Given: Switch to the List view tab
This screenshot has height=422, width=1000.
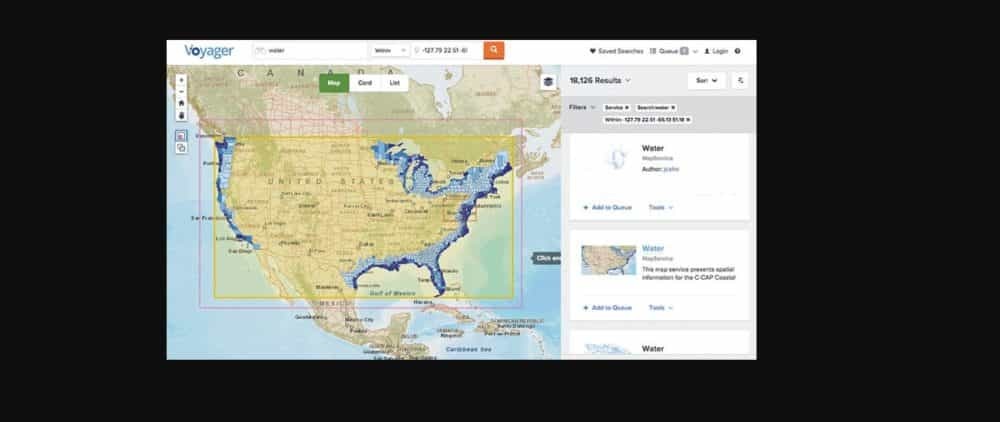Looking at the screenshot, I should 394,83.
